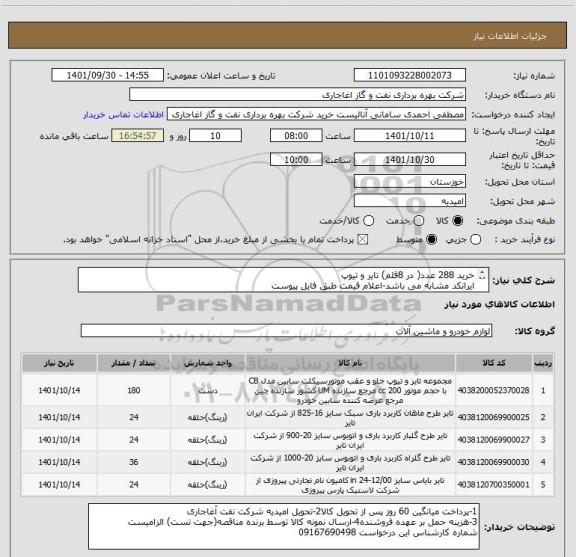Click the quantity 36 cell

(134, 462)
